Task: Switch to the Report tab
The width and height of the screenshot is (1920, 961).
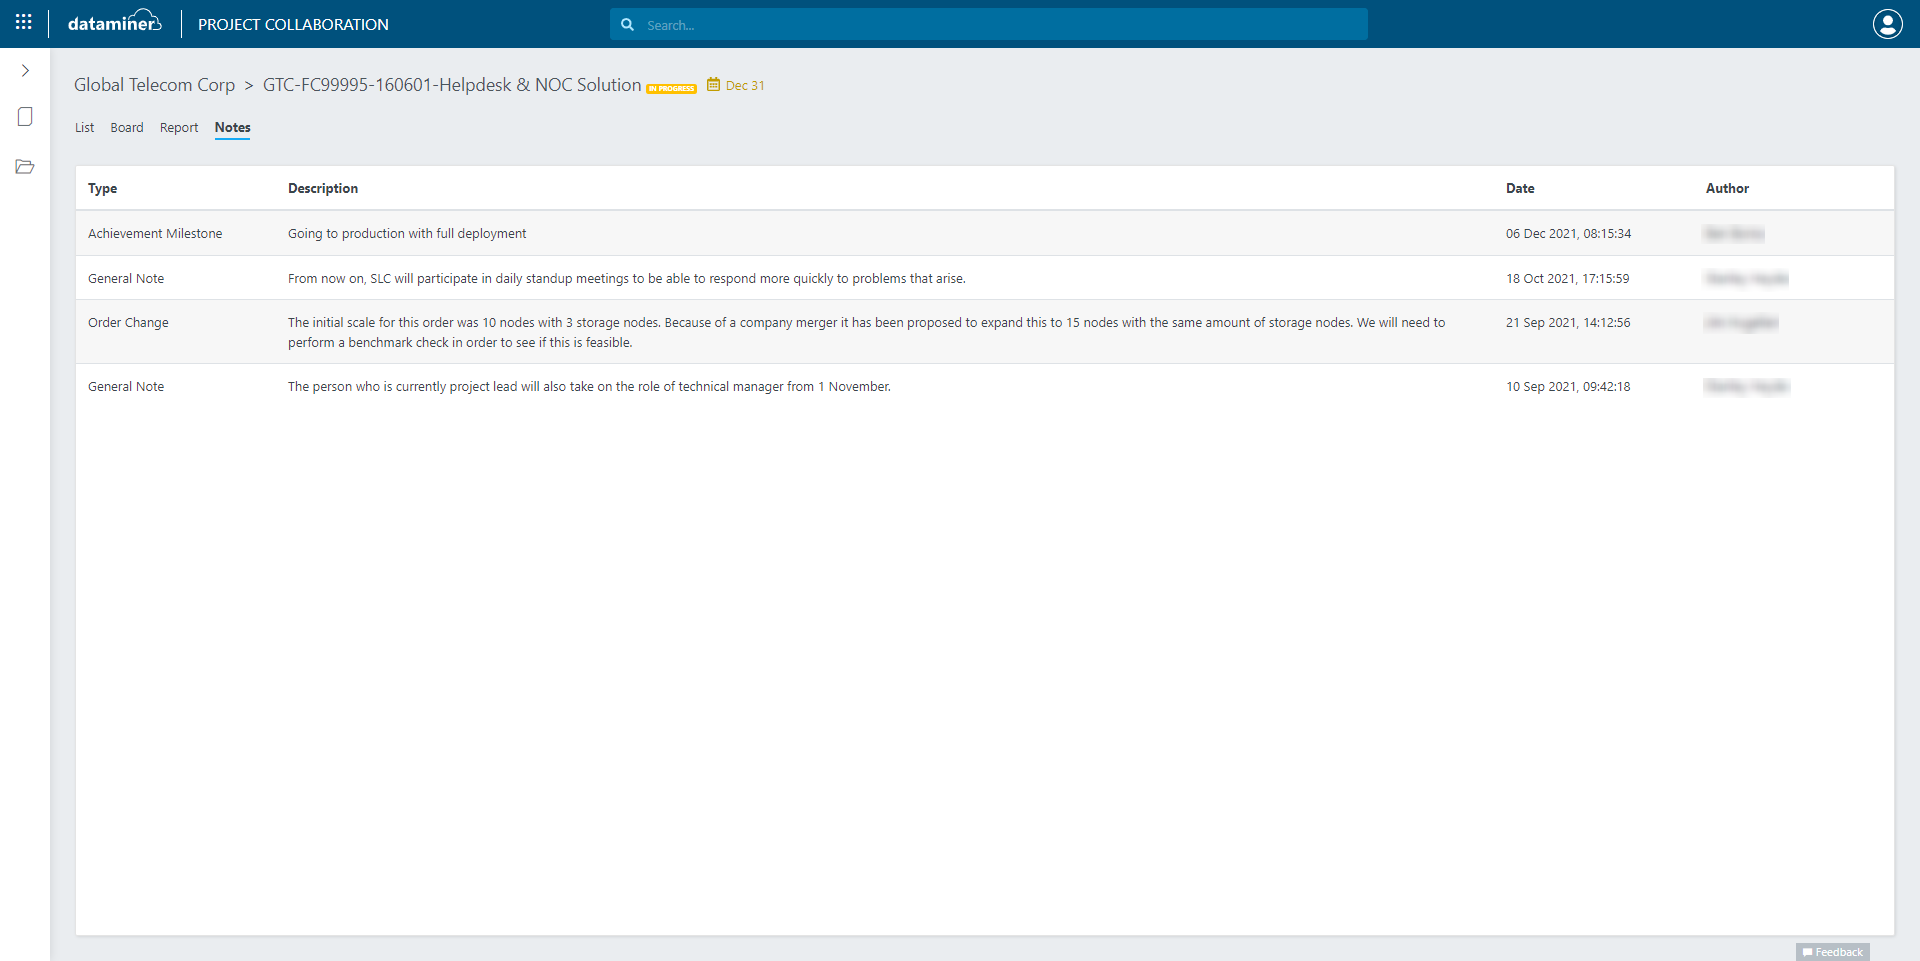Action: coord(179,128)
